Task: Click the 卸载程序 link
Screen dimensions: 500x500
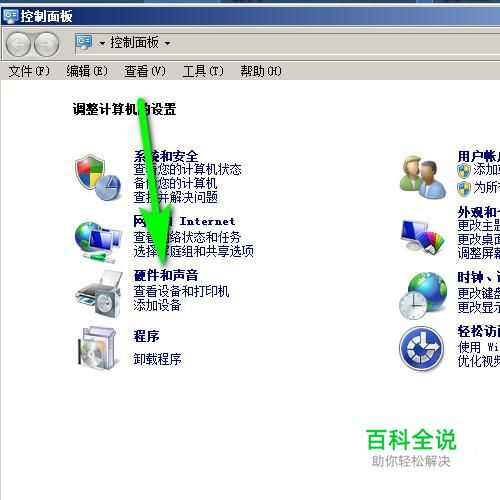Action: coord(157,359)
